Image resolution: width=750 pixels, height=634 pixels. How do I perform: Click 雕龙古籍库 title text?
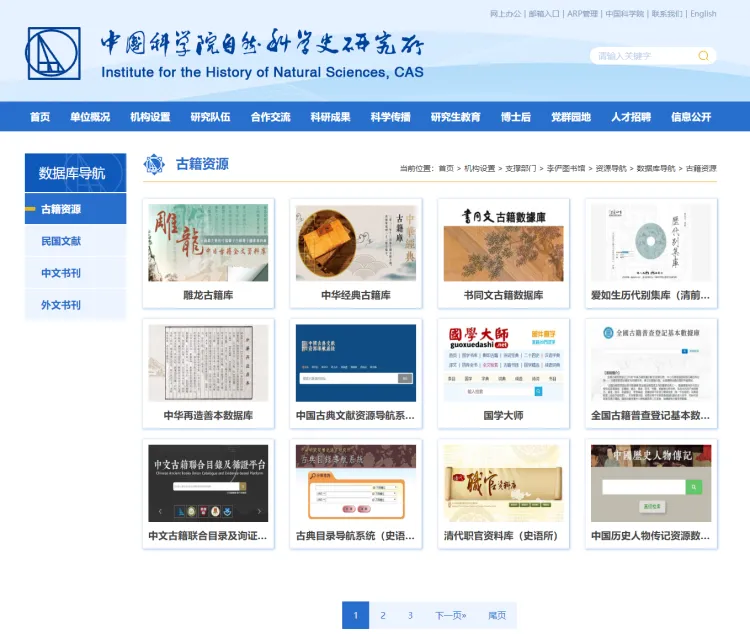[x=208, y=295]
